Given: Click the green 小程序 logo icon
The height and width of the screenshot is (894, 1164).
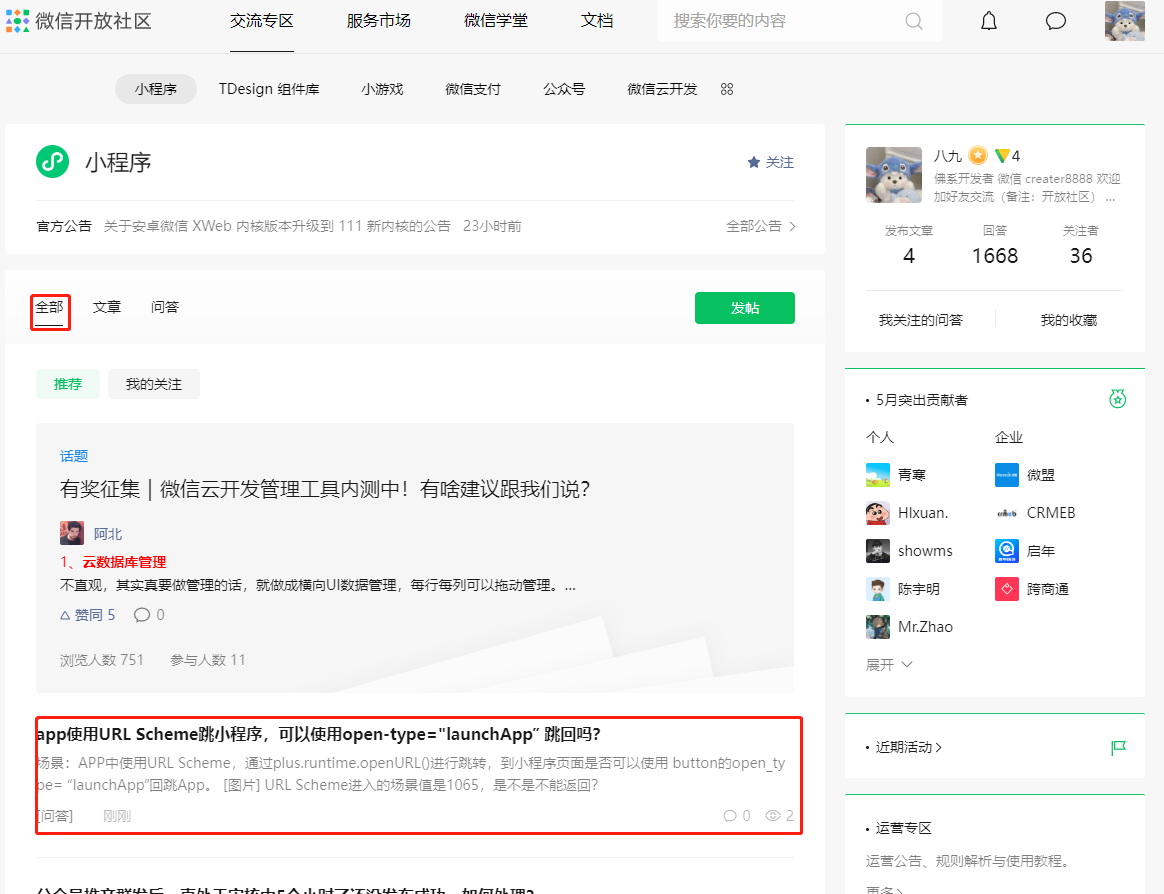Looking at the screenshot, I should click(53, 162).
